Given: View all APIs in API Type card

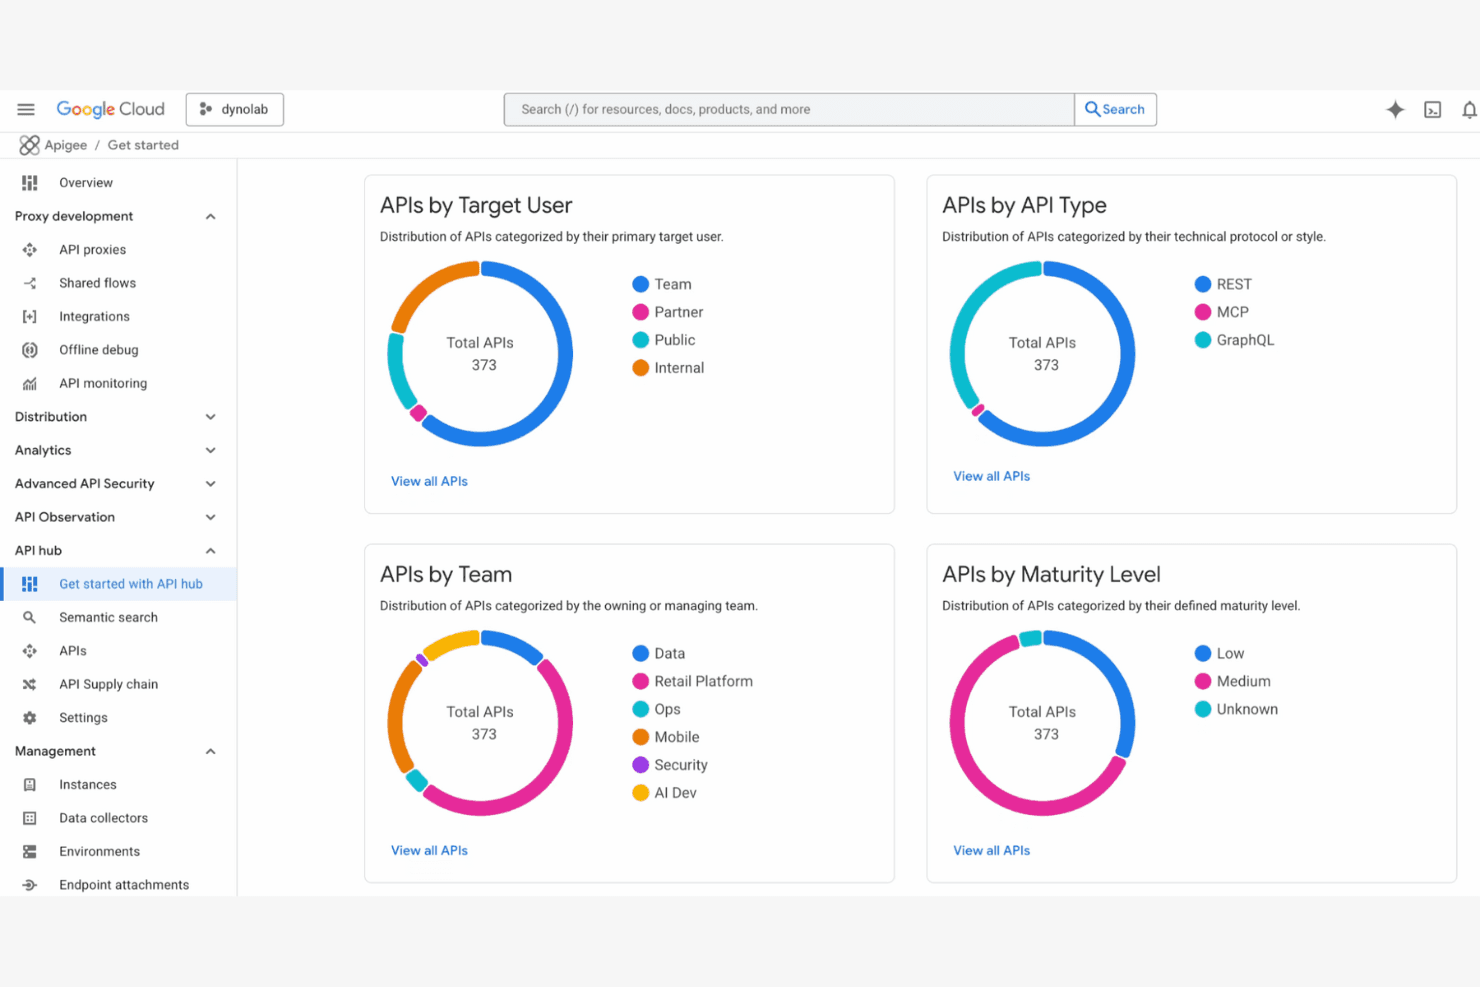Looking at the screenshot, I should (991, 476).
